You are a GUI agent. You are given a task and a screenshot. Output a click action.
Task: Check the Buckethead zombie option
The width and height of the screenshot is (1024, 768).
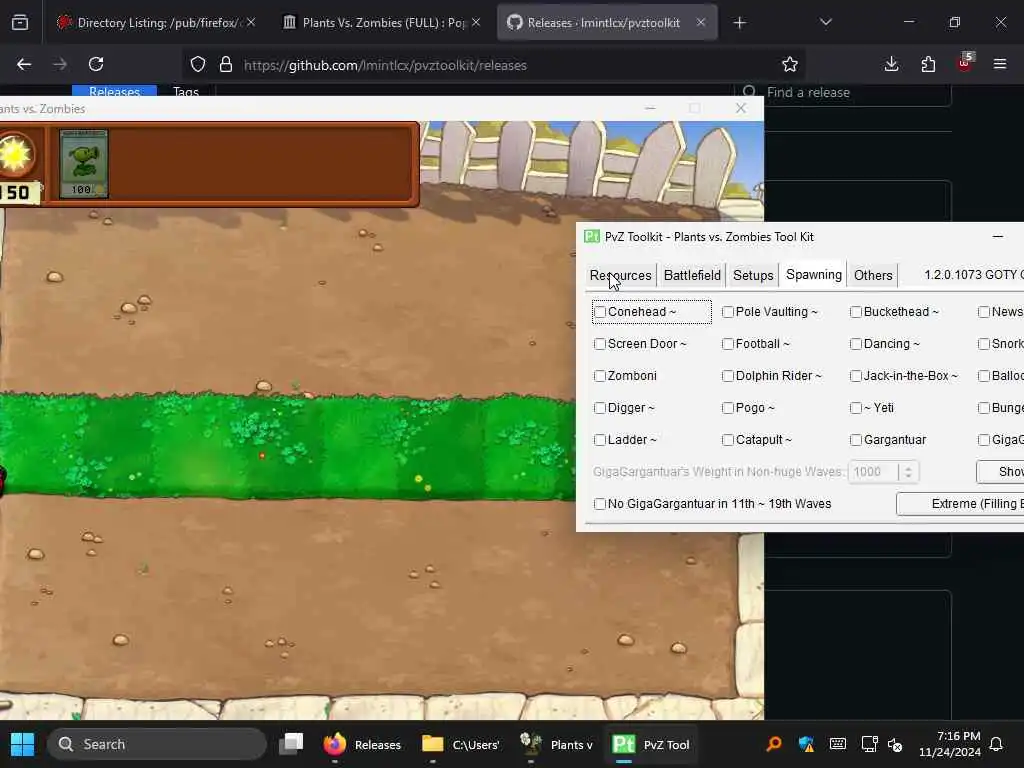tap(856, 312)
